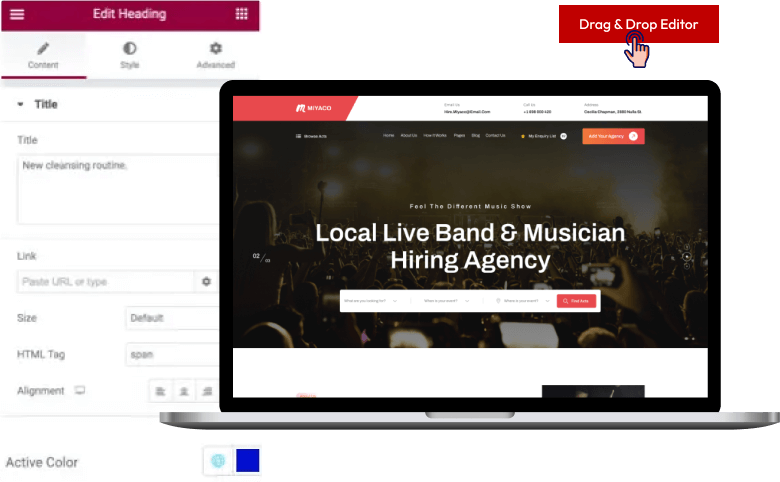Image resolution: width=780 pixels, height=482 pixels.
Task: Open the blue Active Color swatch
Action: click(246, 461)
